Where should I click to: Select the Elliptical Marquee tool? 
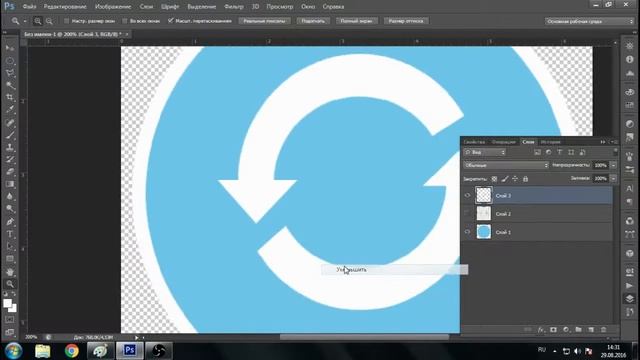point(10,61)
